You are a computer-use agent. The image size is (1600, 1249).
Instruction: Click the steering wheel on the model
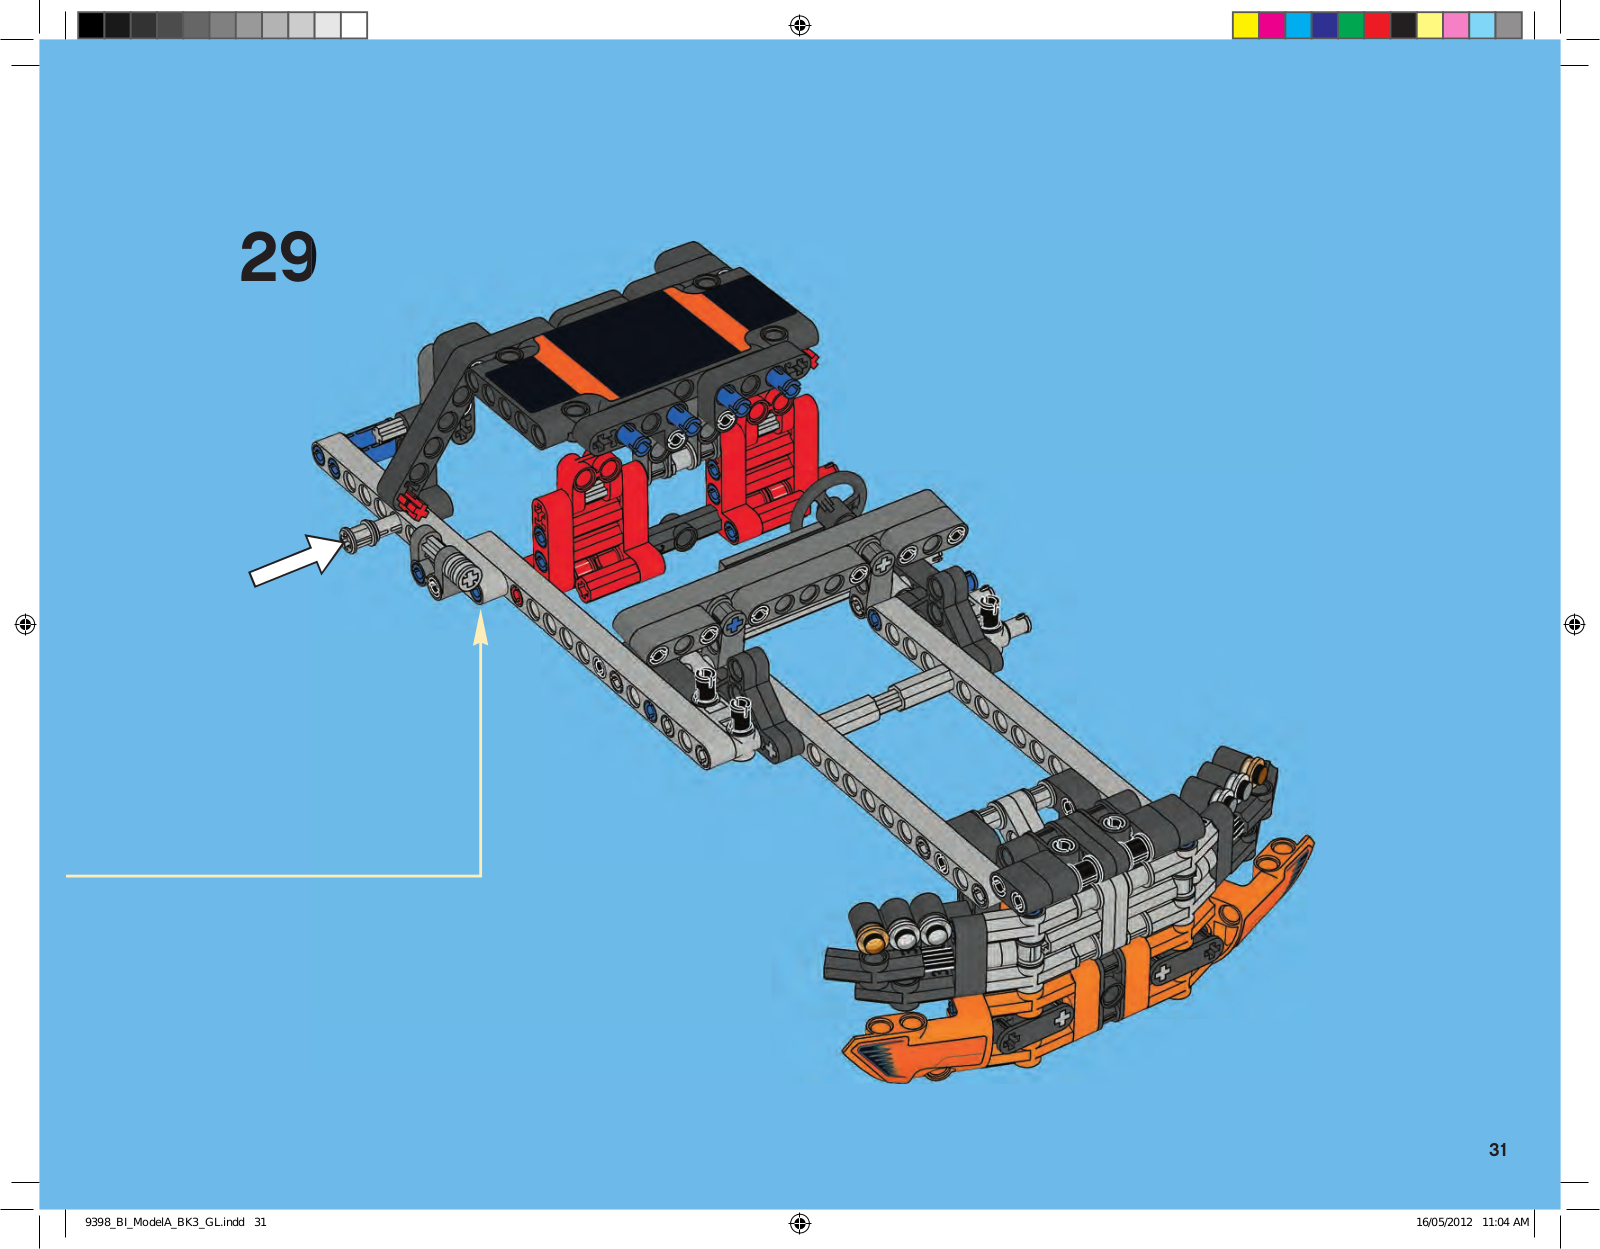(x=829, y=503)
